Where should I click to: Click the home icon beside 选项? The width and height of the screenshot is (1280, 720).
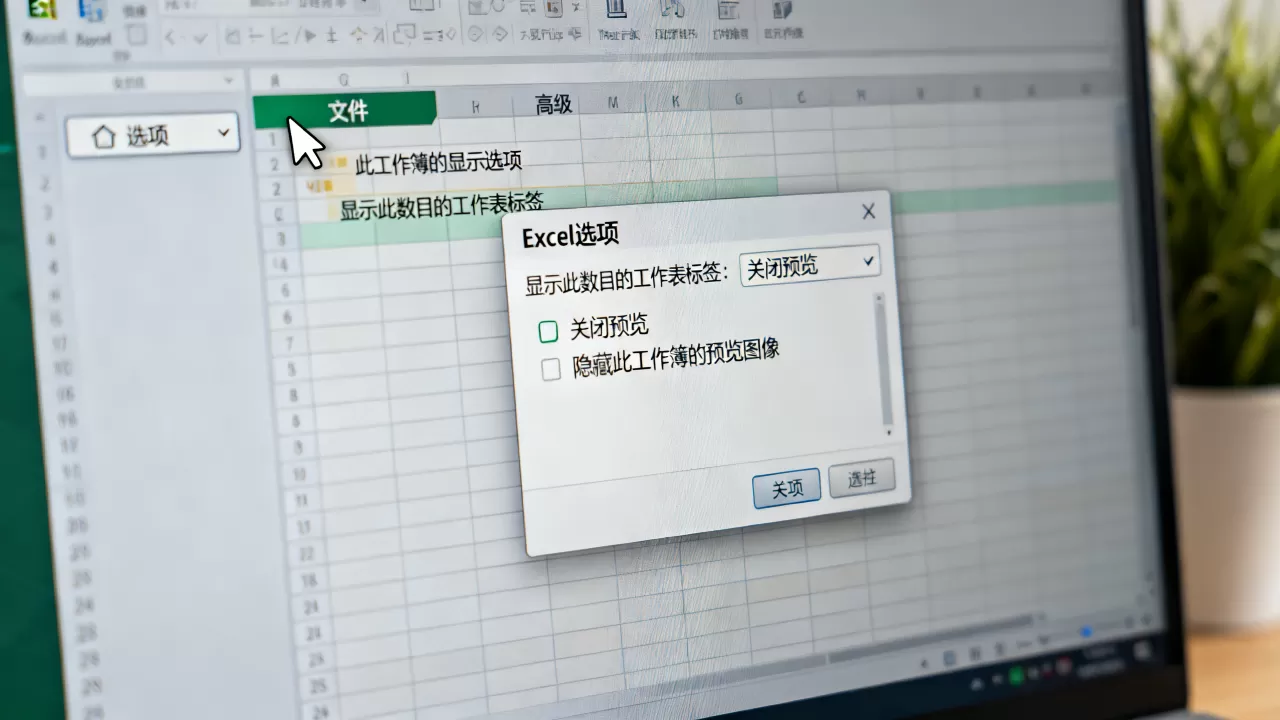[103, 137]
